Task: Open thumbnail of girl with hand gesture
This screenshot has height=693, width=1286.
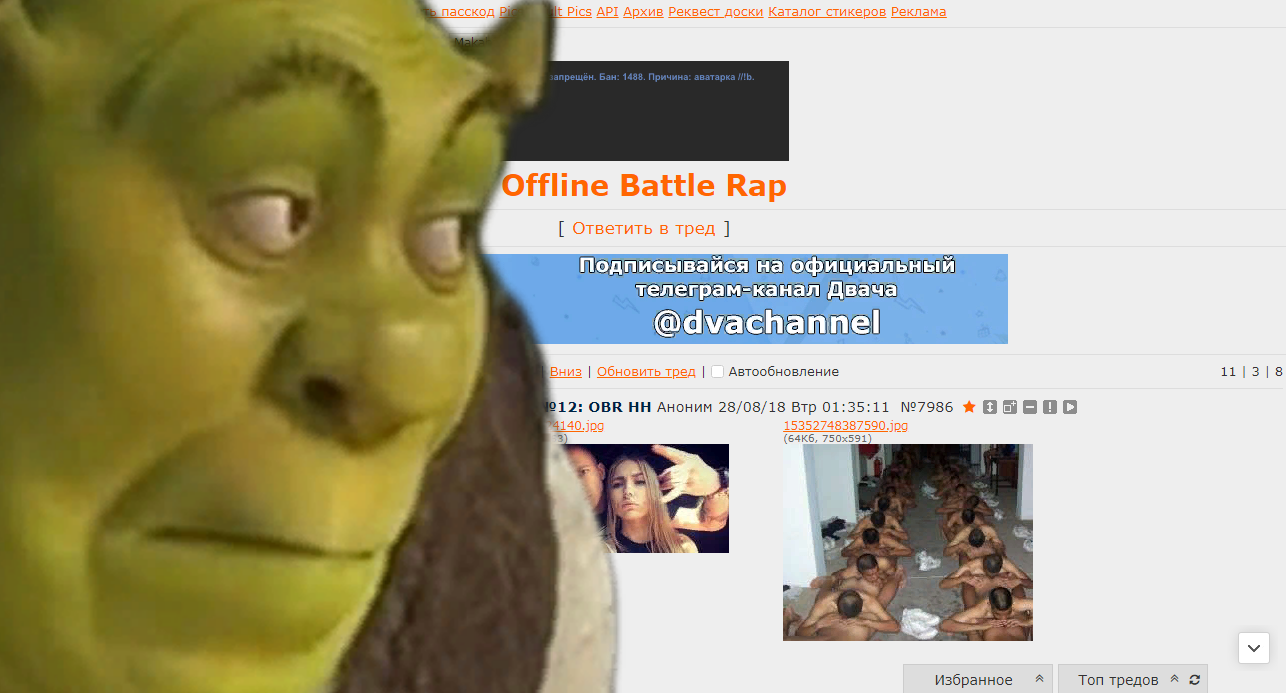Action: 648,498
